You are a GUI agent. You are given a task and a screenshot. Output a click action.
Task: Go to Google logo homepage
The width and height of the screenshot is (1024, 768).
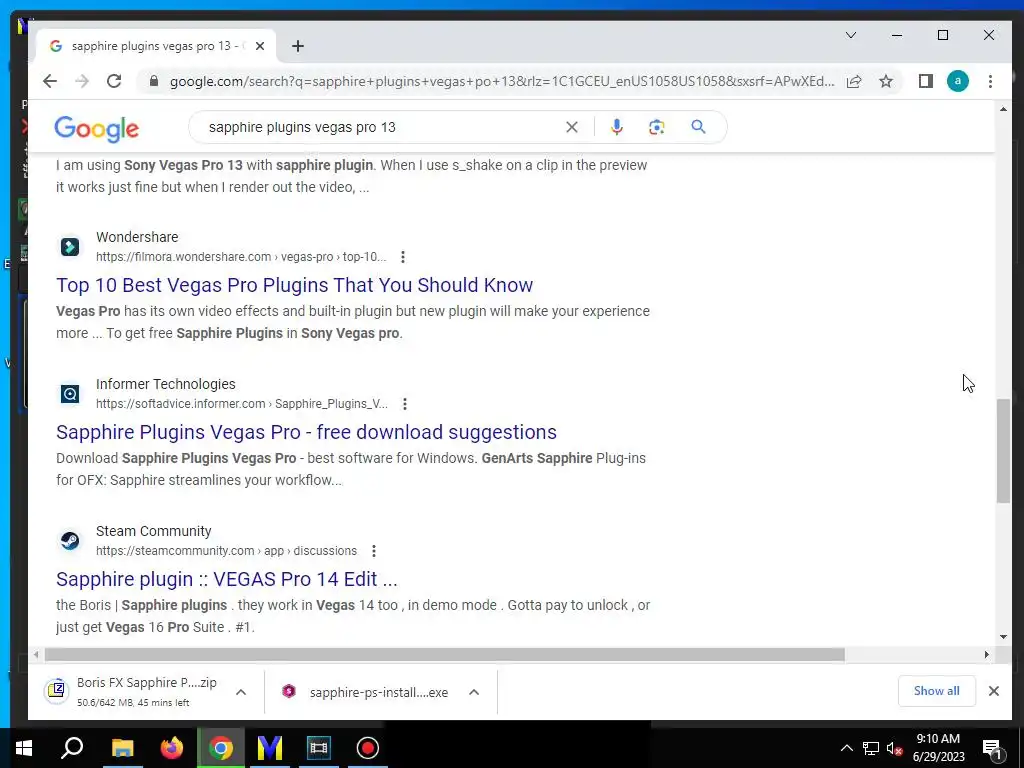pos(97,128)
